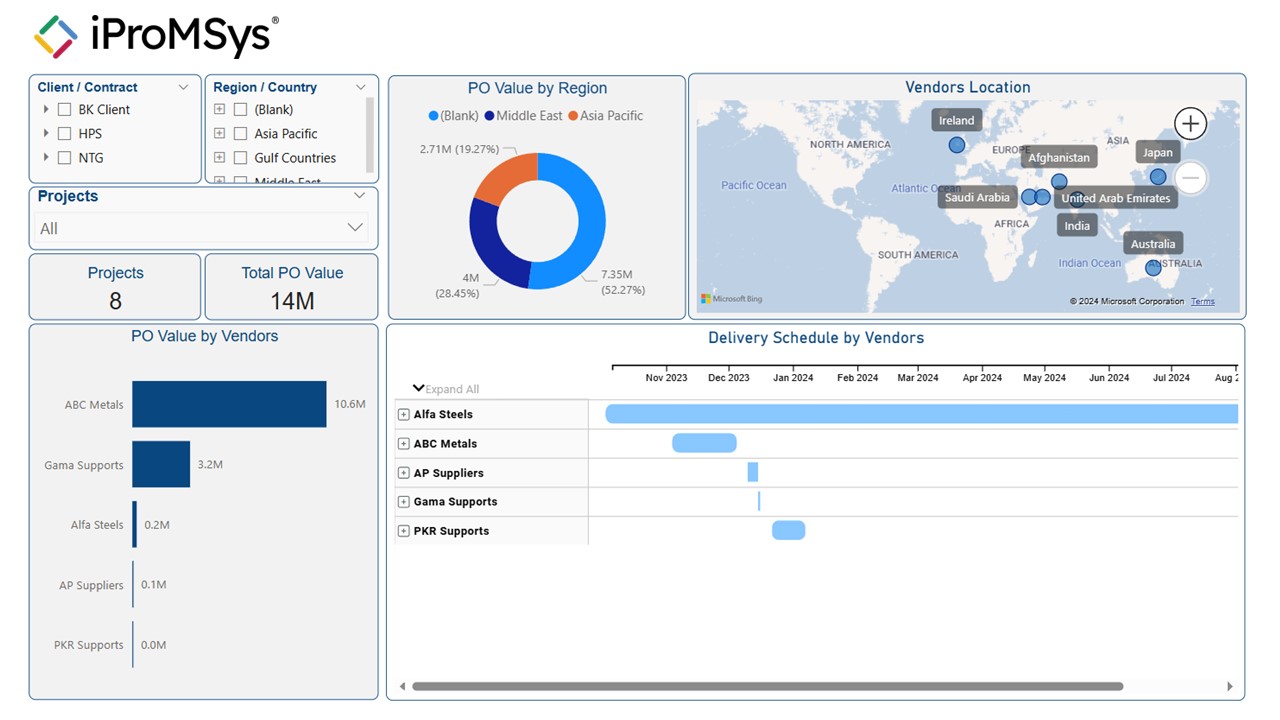Screen dimensions: 1280x720
Task: Click the Ireland vendor map marker
Action: tap(956, 145)
